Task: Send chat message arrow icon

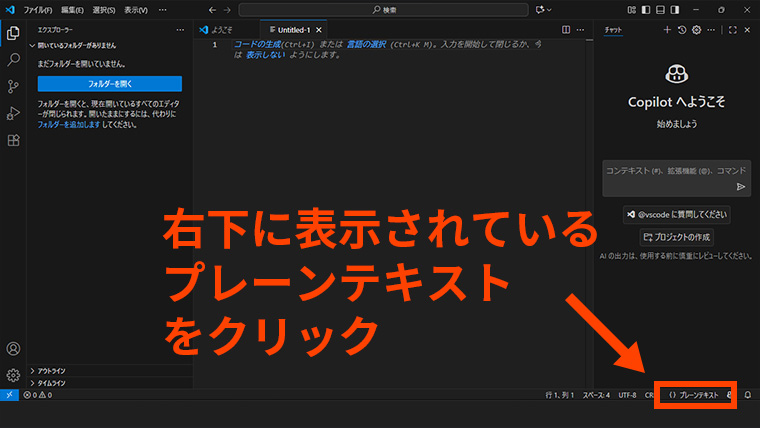Action: point(741,186)
